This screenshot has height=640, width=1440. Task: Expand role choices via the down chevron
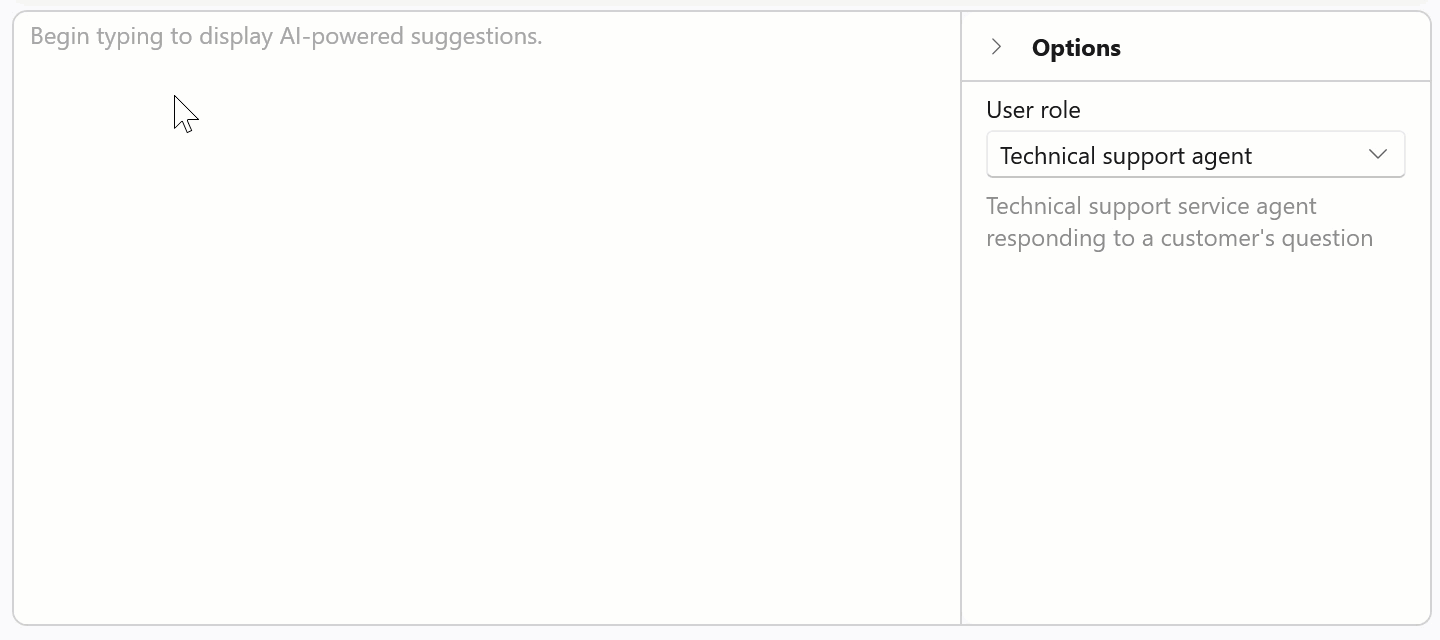[x=1377, y=155]
